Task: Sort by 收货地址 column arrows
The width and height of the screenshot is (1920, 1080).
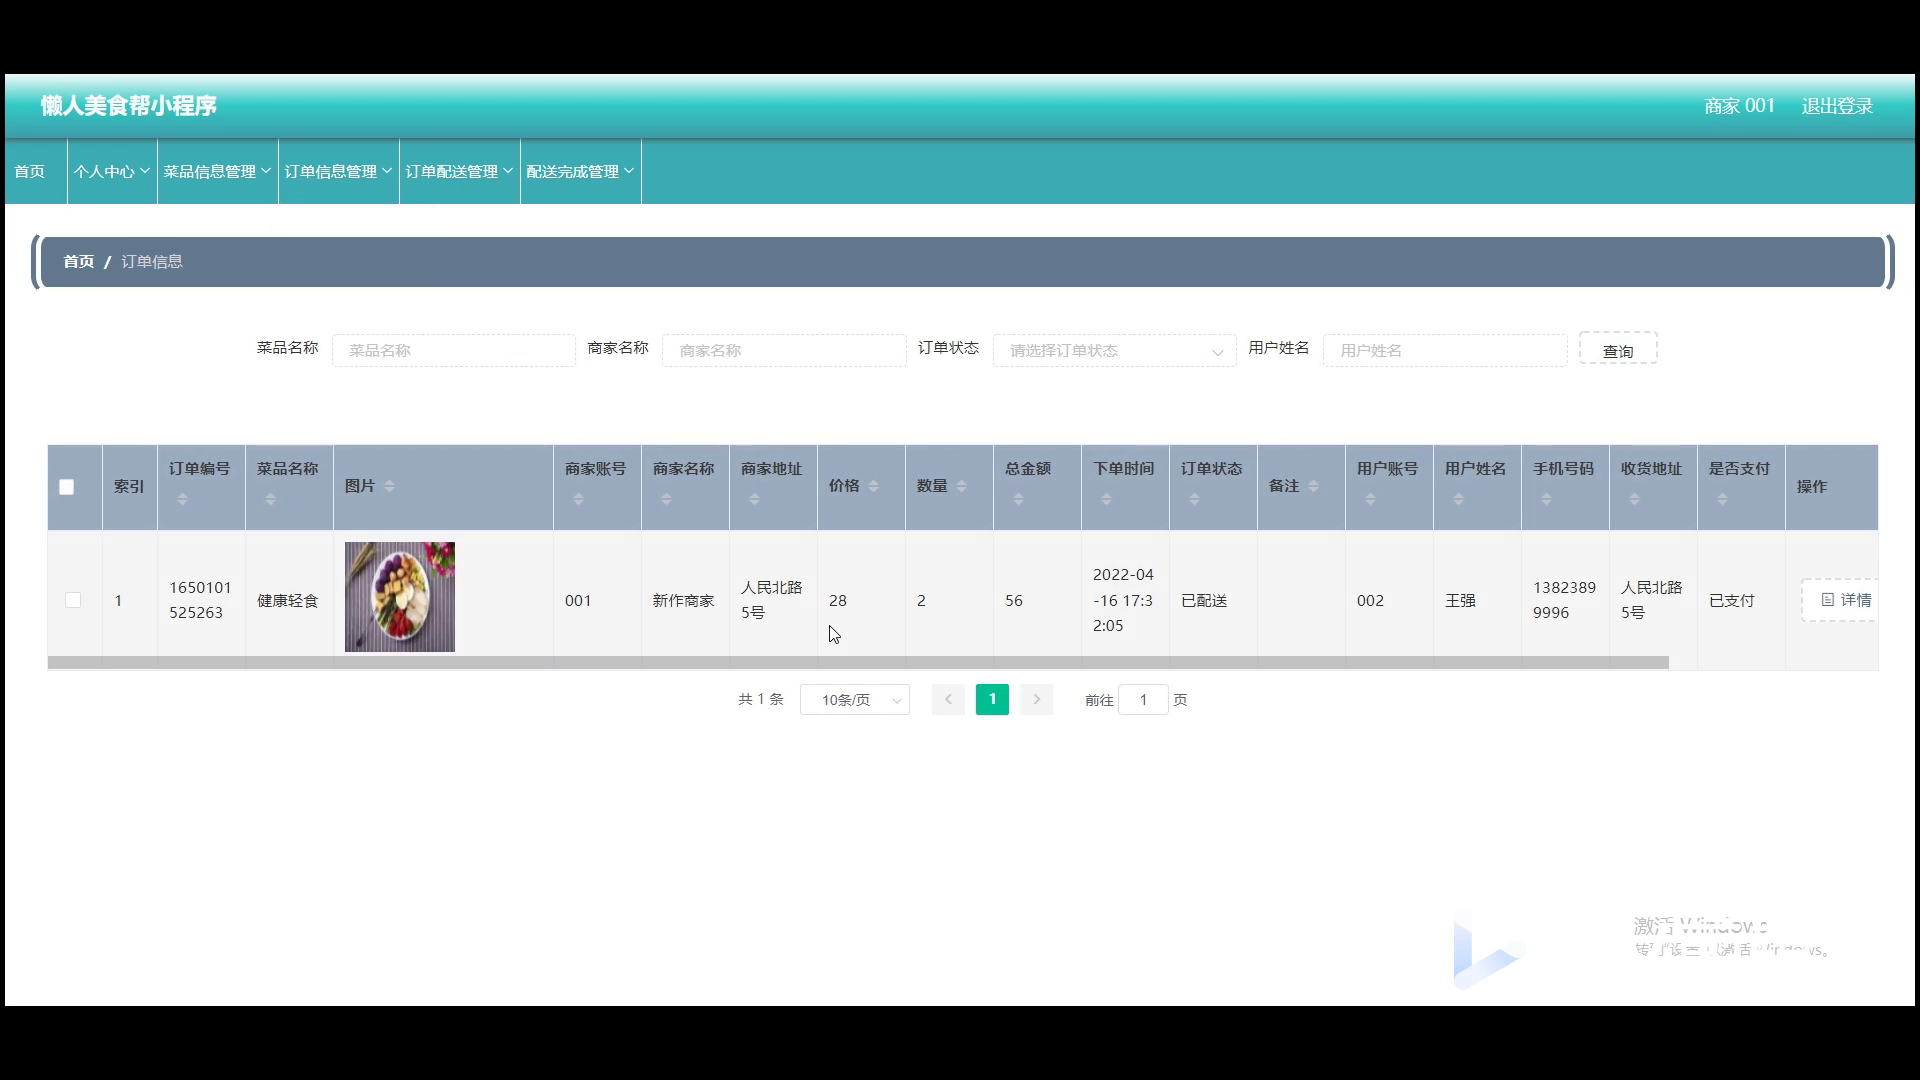Action: coord(1634,499)
